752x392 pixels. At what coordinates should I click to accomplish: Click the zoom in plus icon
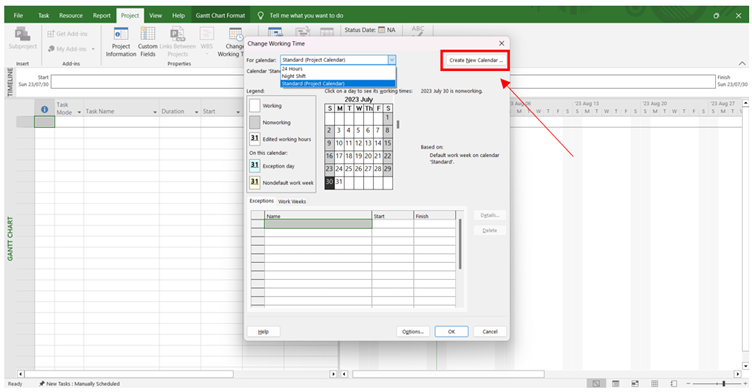click(x=746, y=383)
